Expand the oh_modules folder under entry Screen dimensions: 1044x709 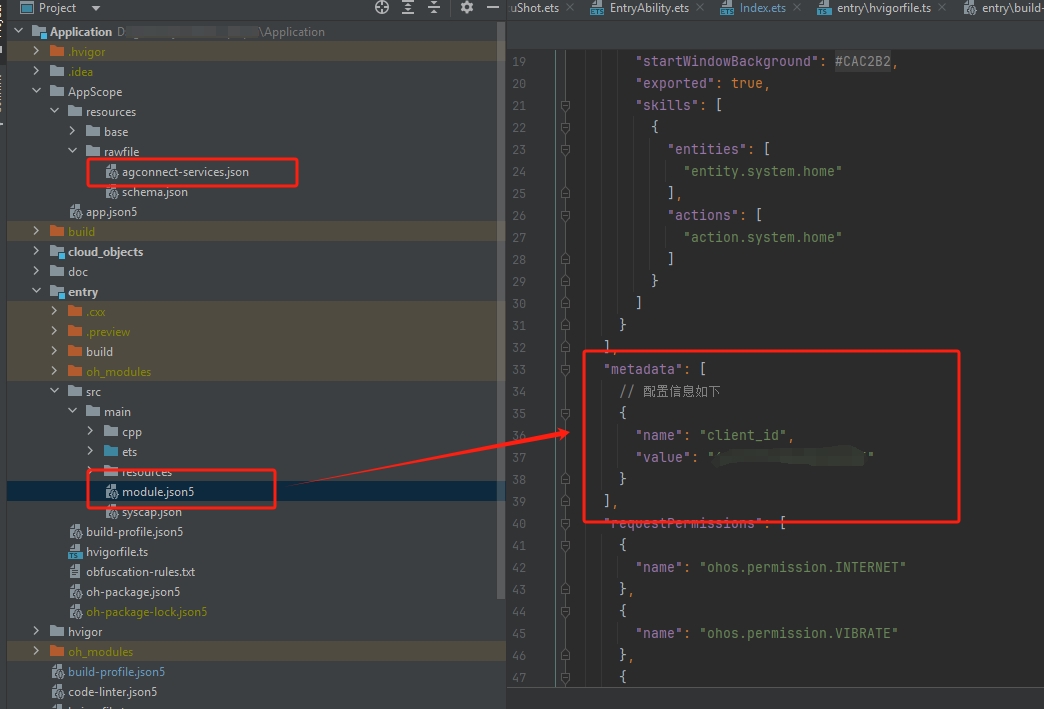pyautogui.click(x=55, y=371)
